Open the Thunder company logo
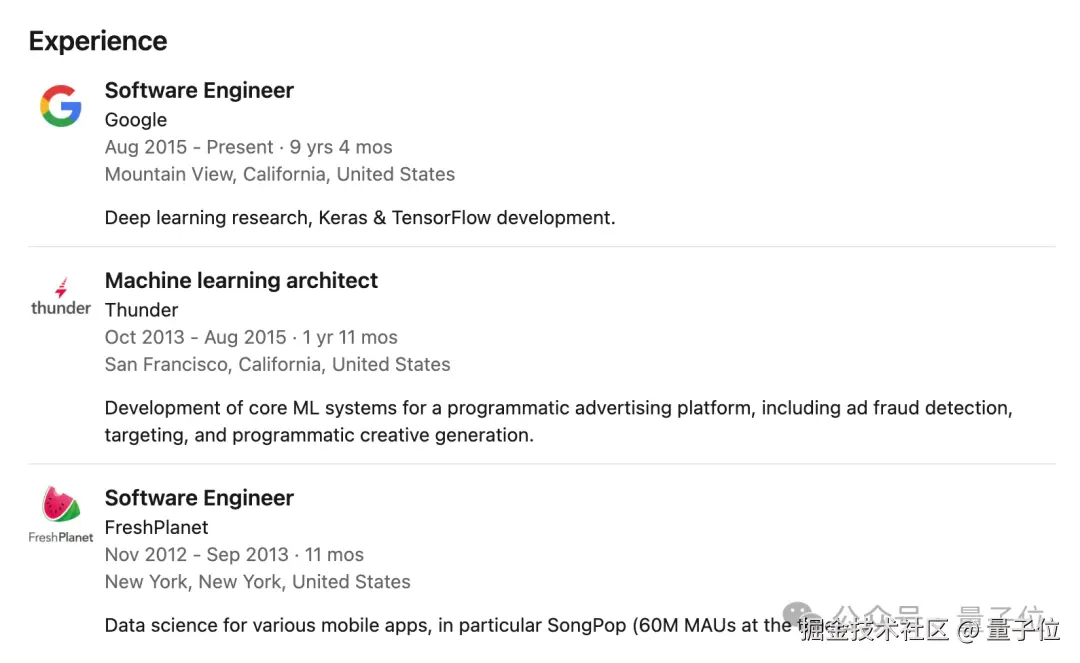 click(x=61, y=297)
